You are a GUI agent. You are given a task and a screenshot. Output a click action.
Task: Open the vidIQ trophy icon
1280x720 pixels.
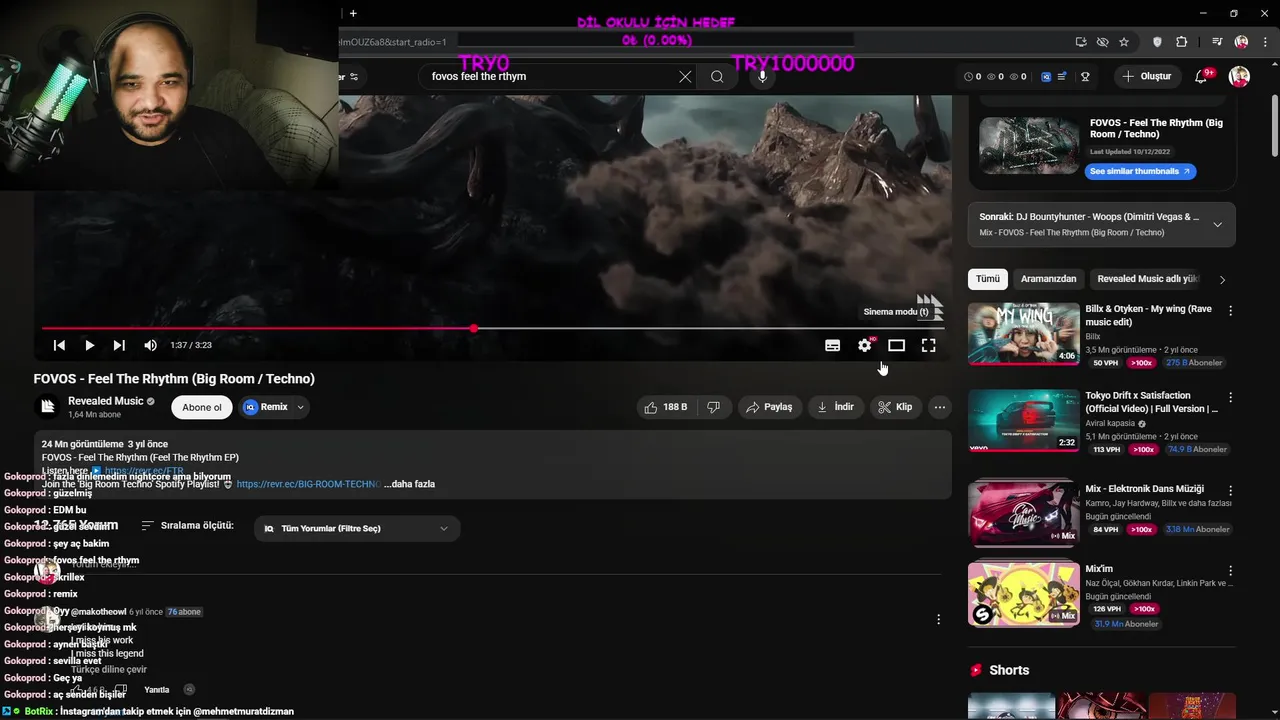tap(1085, 76)
